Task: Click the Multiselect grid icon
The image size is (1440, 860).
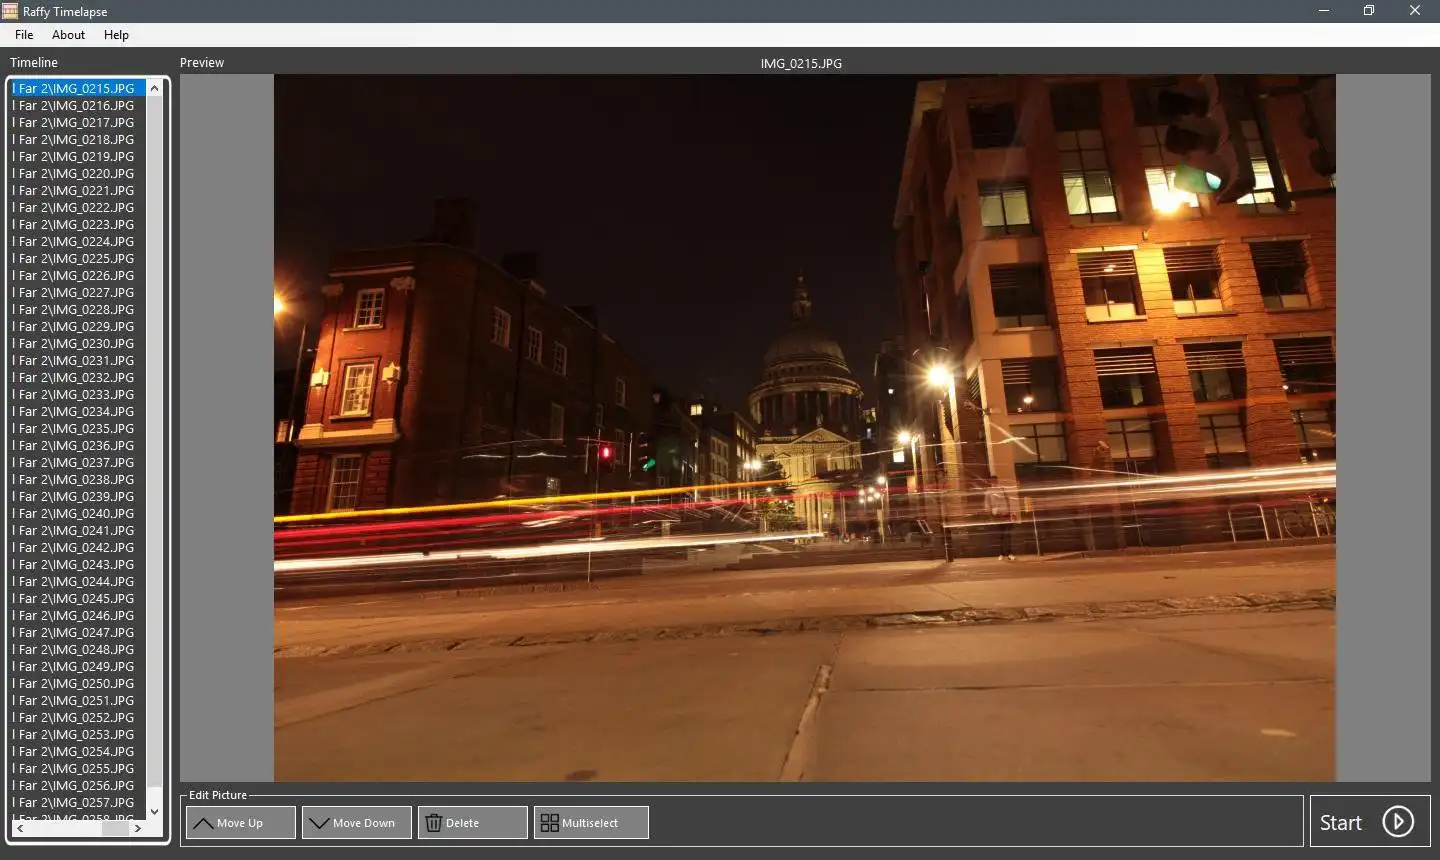Action: [549, 823]
